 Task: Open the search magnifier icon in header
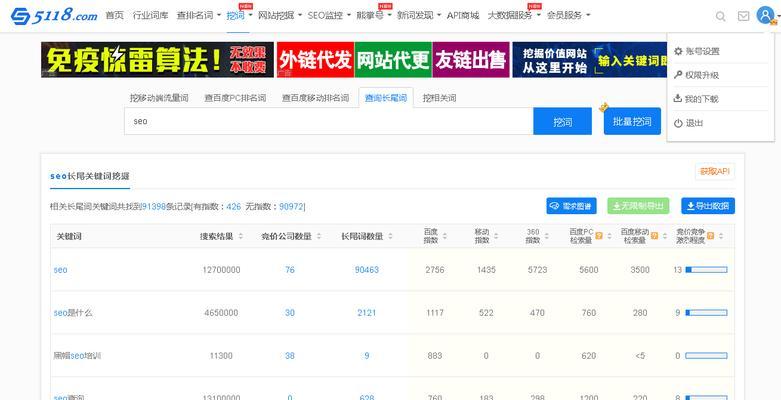[x=720, y=16]
